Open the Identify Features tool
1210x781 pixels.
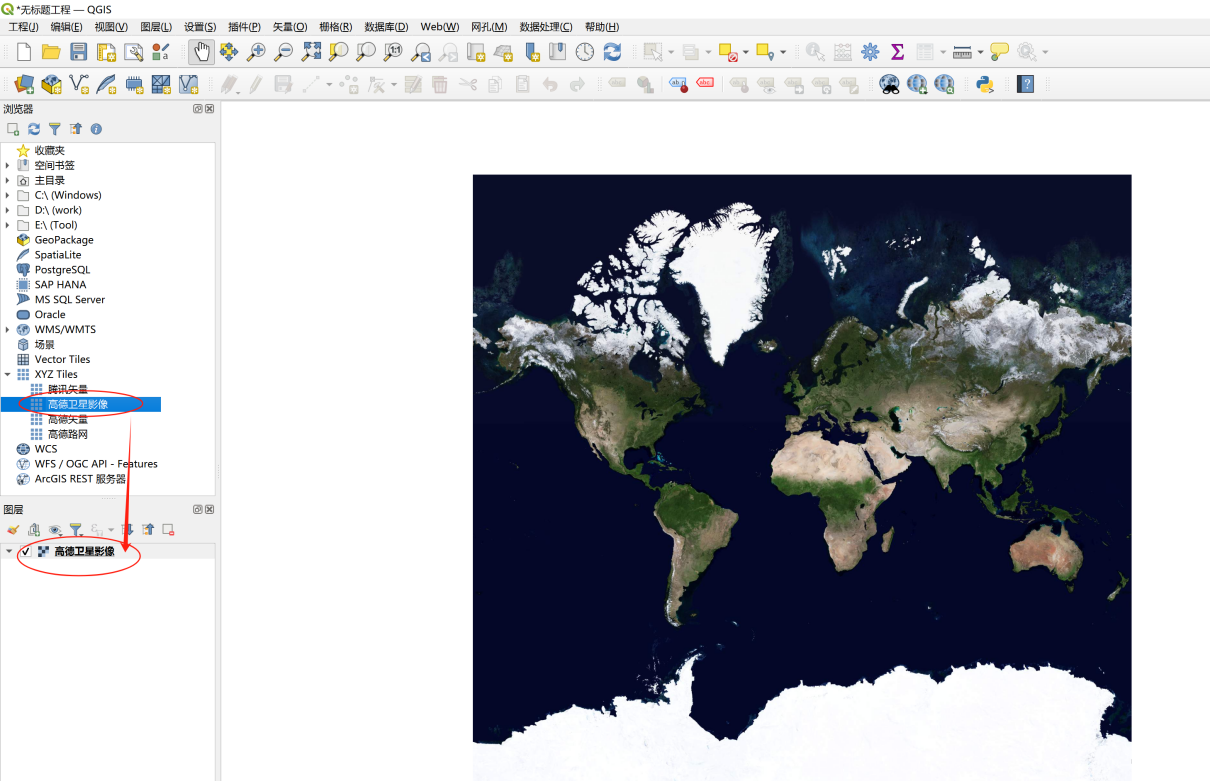coord(815,52)
